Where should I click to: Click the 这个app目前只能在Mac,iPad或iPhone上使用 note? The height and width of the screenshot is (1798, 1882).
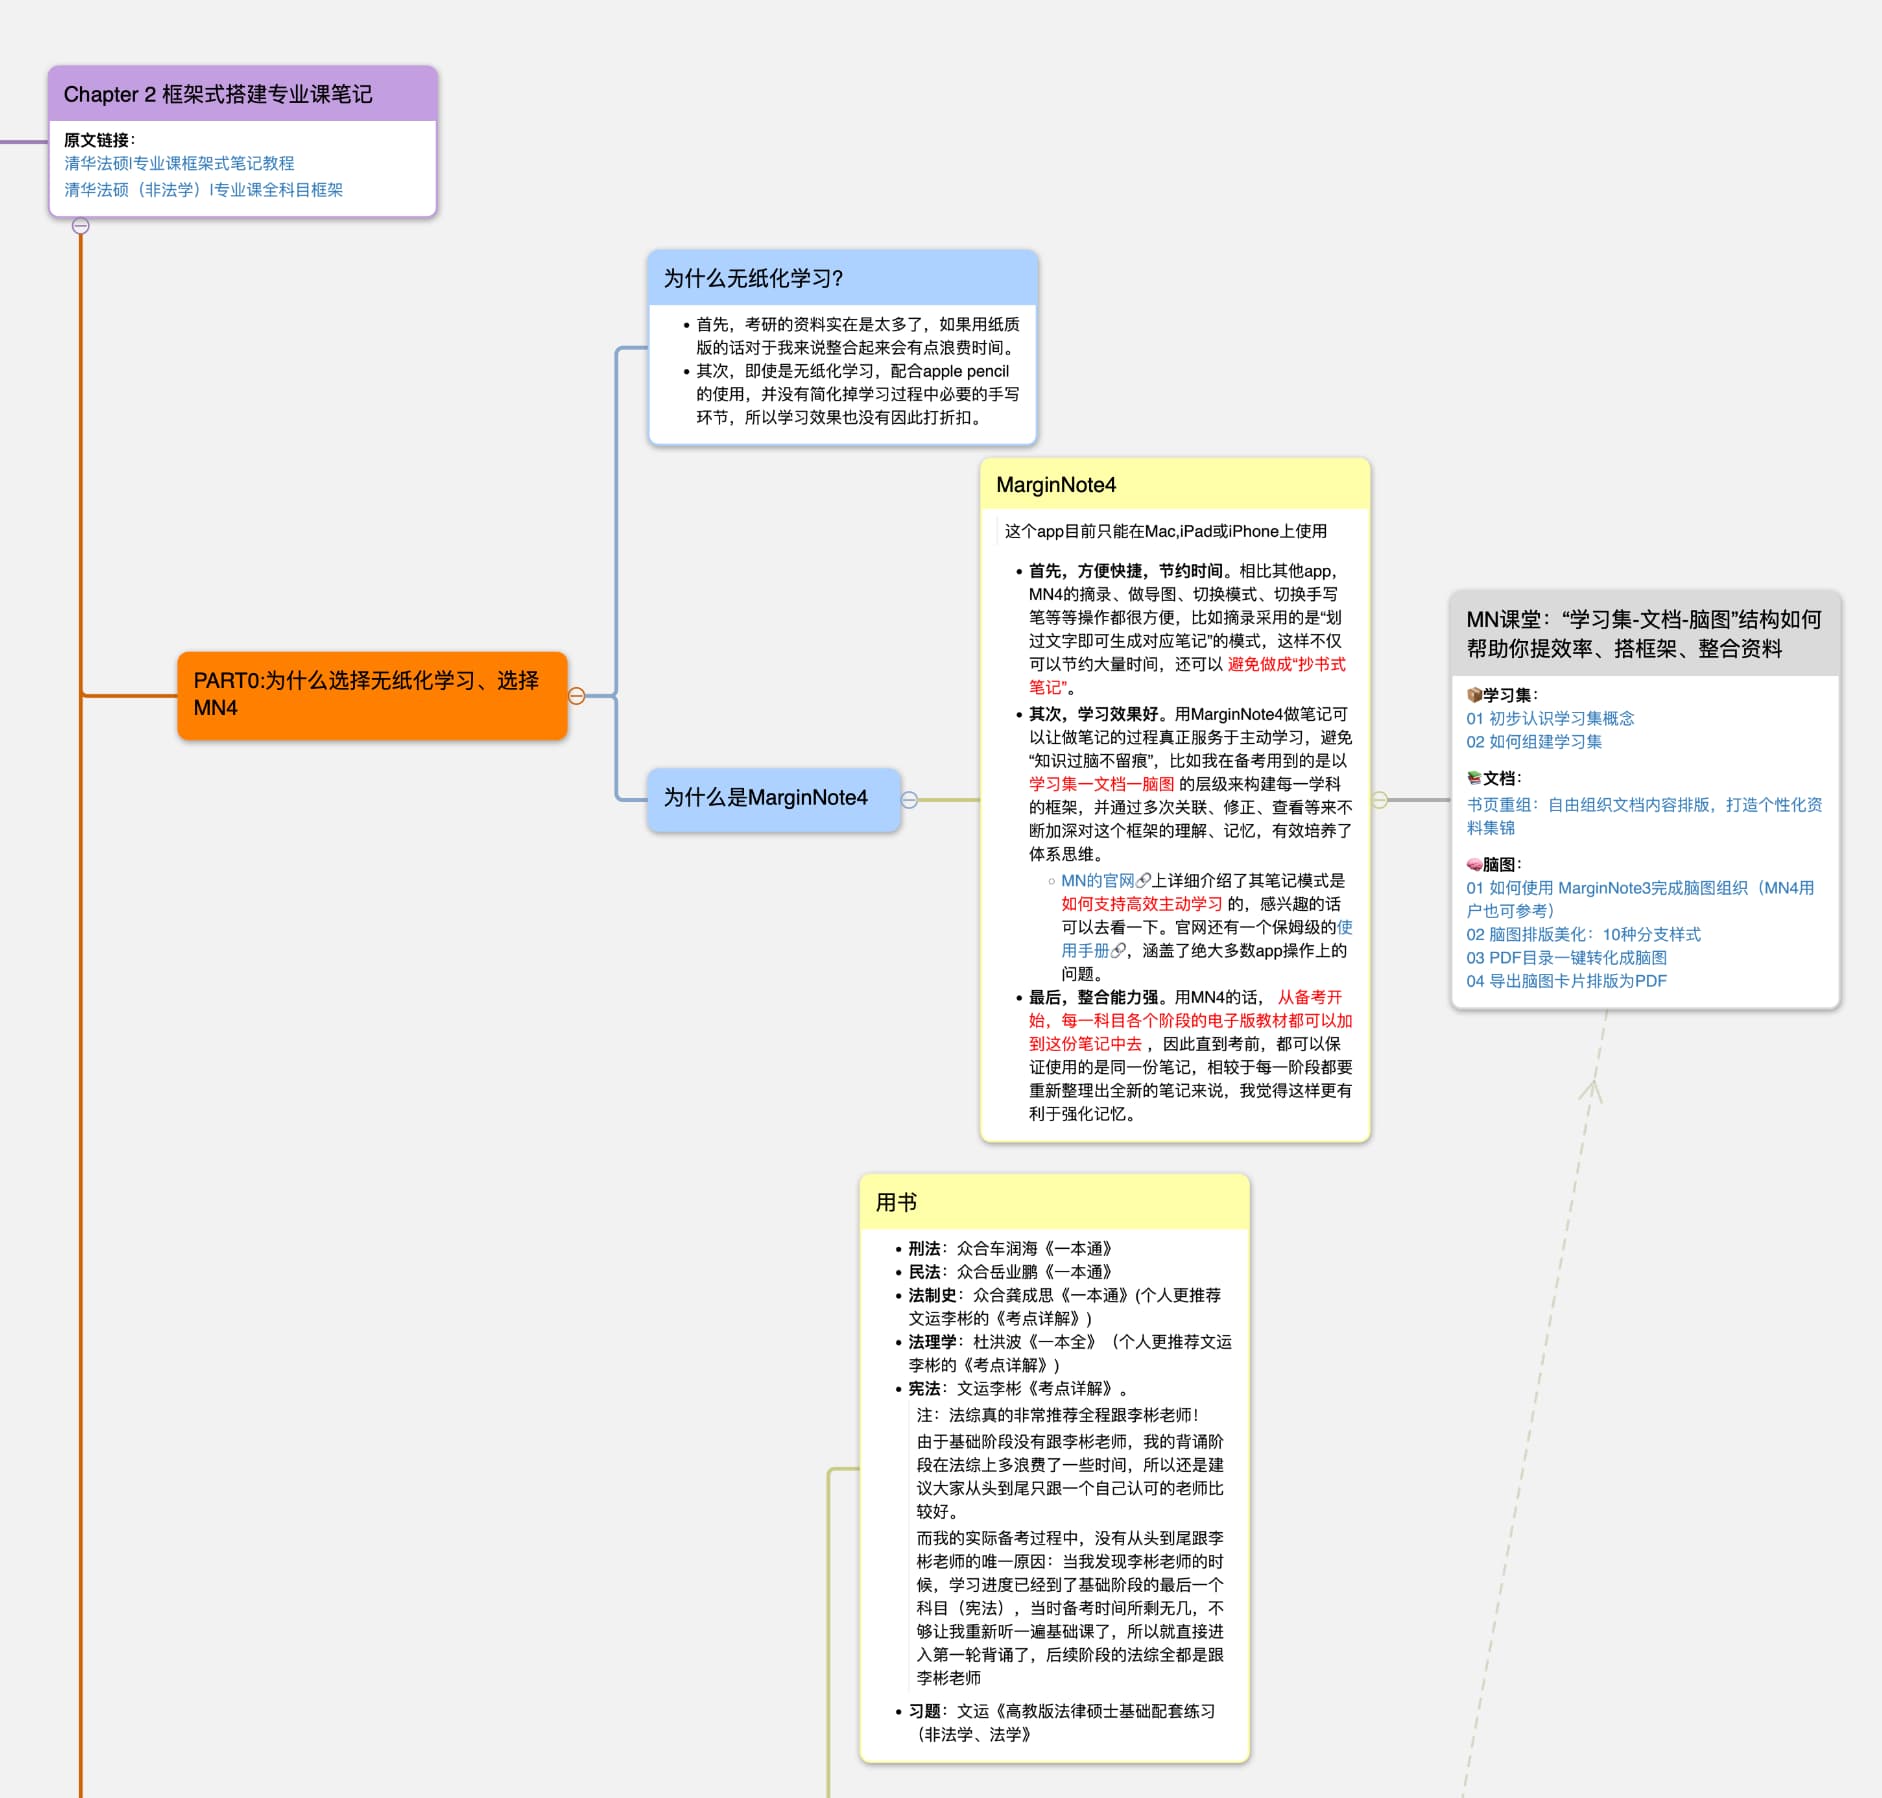[1166, 531]
